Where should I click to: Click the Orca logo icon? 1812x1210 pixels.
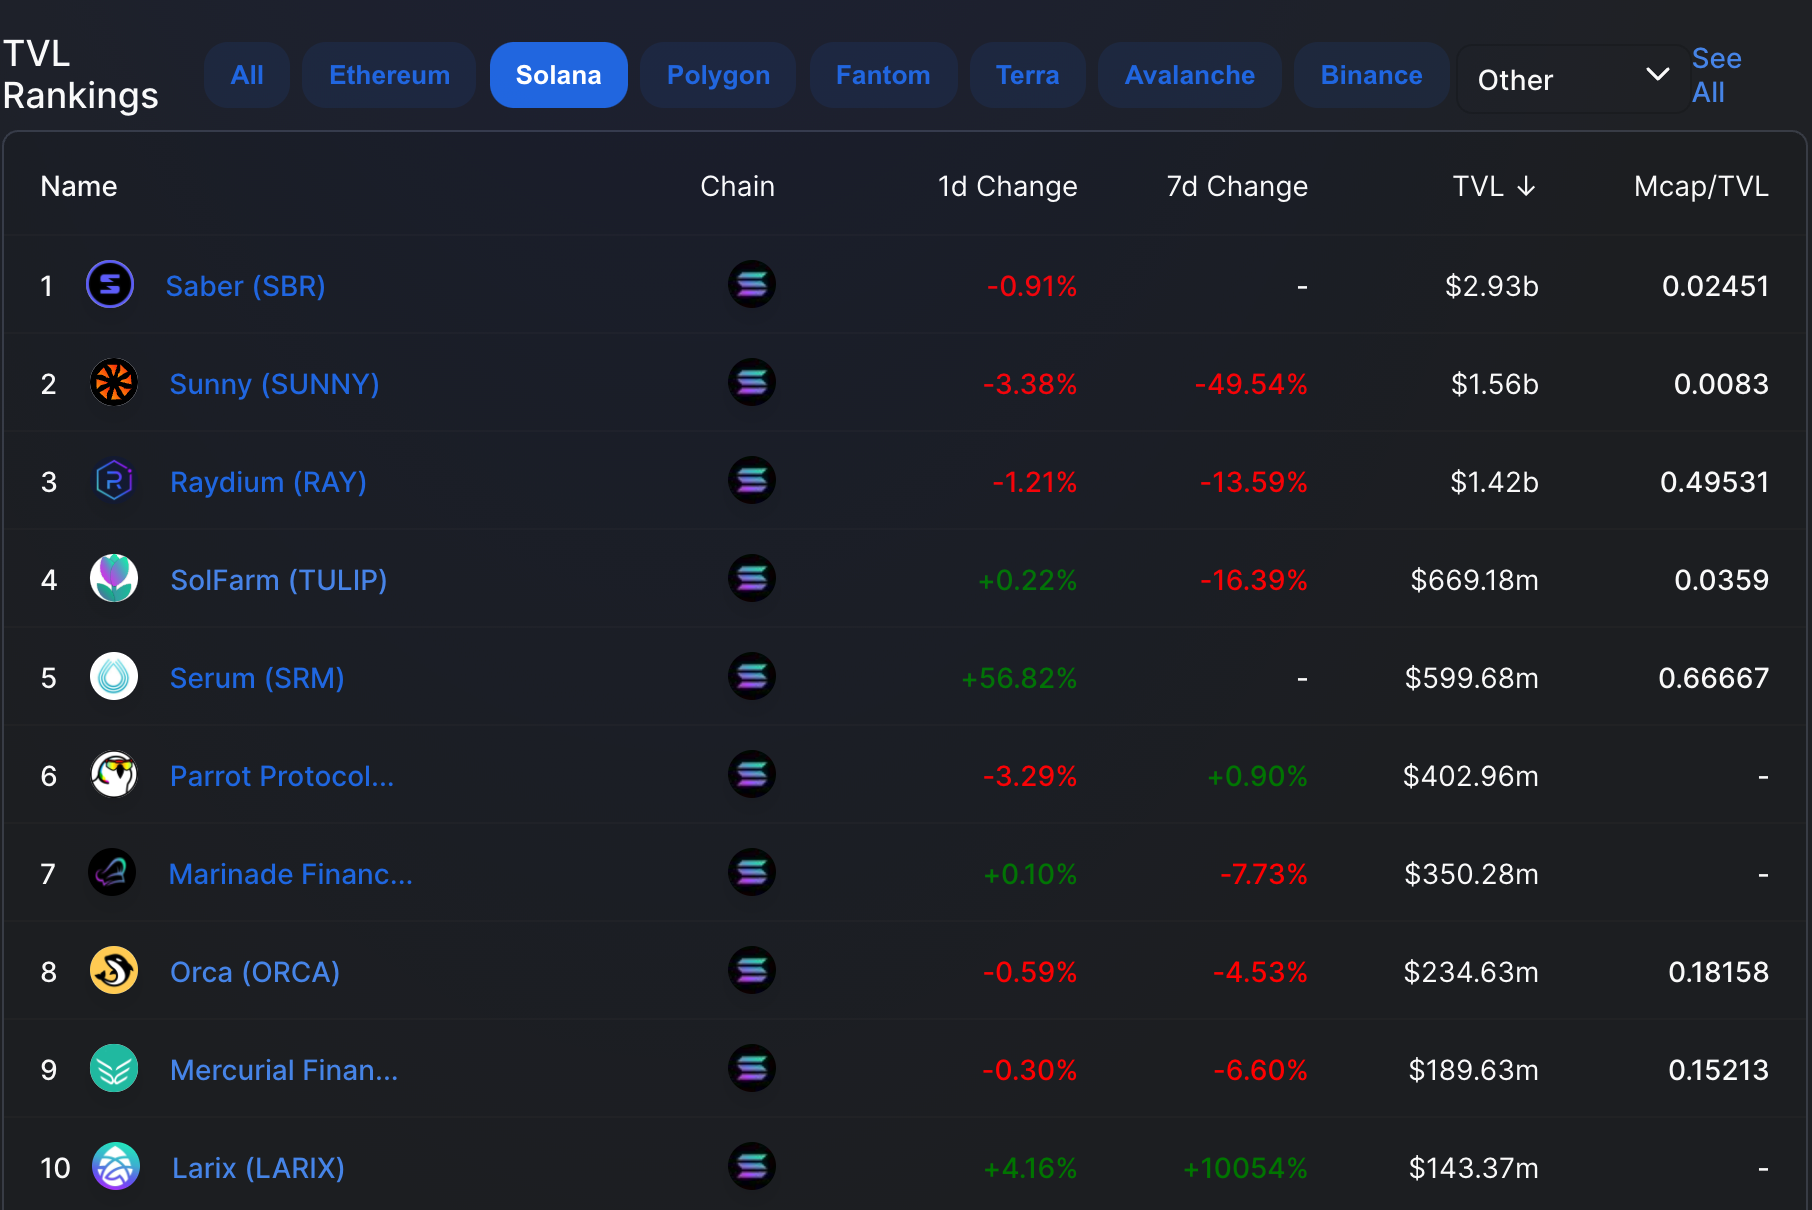[114, 971]
